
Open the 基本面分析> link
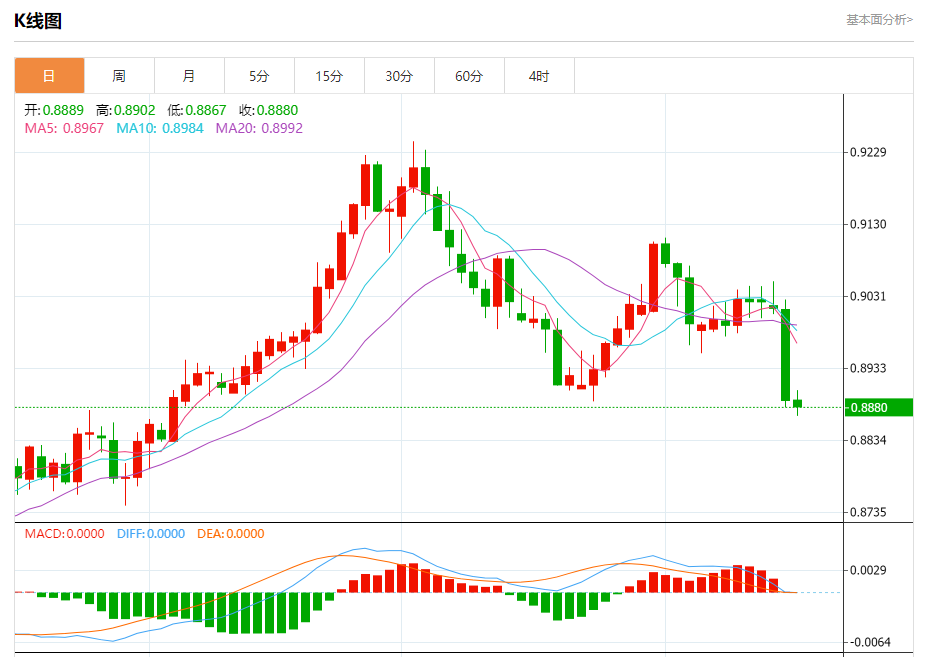pos(879,20)
